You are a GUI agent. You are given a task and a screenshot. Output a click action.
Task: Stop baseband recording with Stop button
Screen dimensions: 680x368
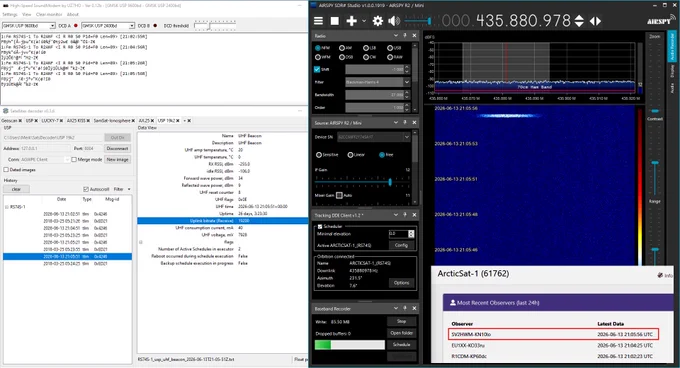coord(402,321)
